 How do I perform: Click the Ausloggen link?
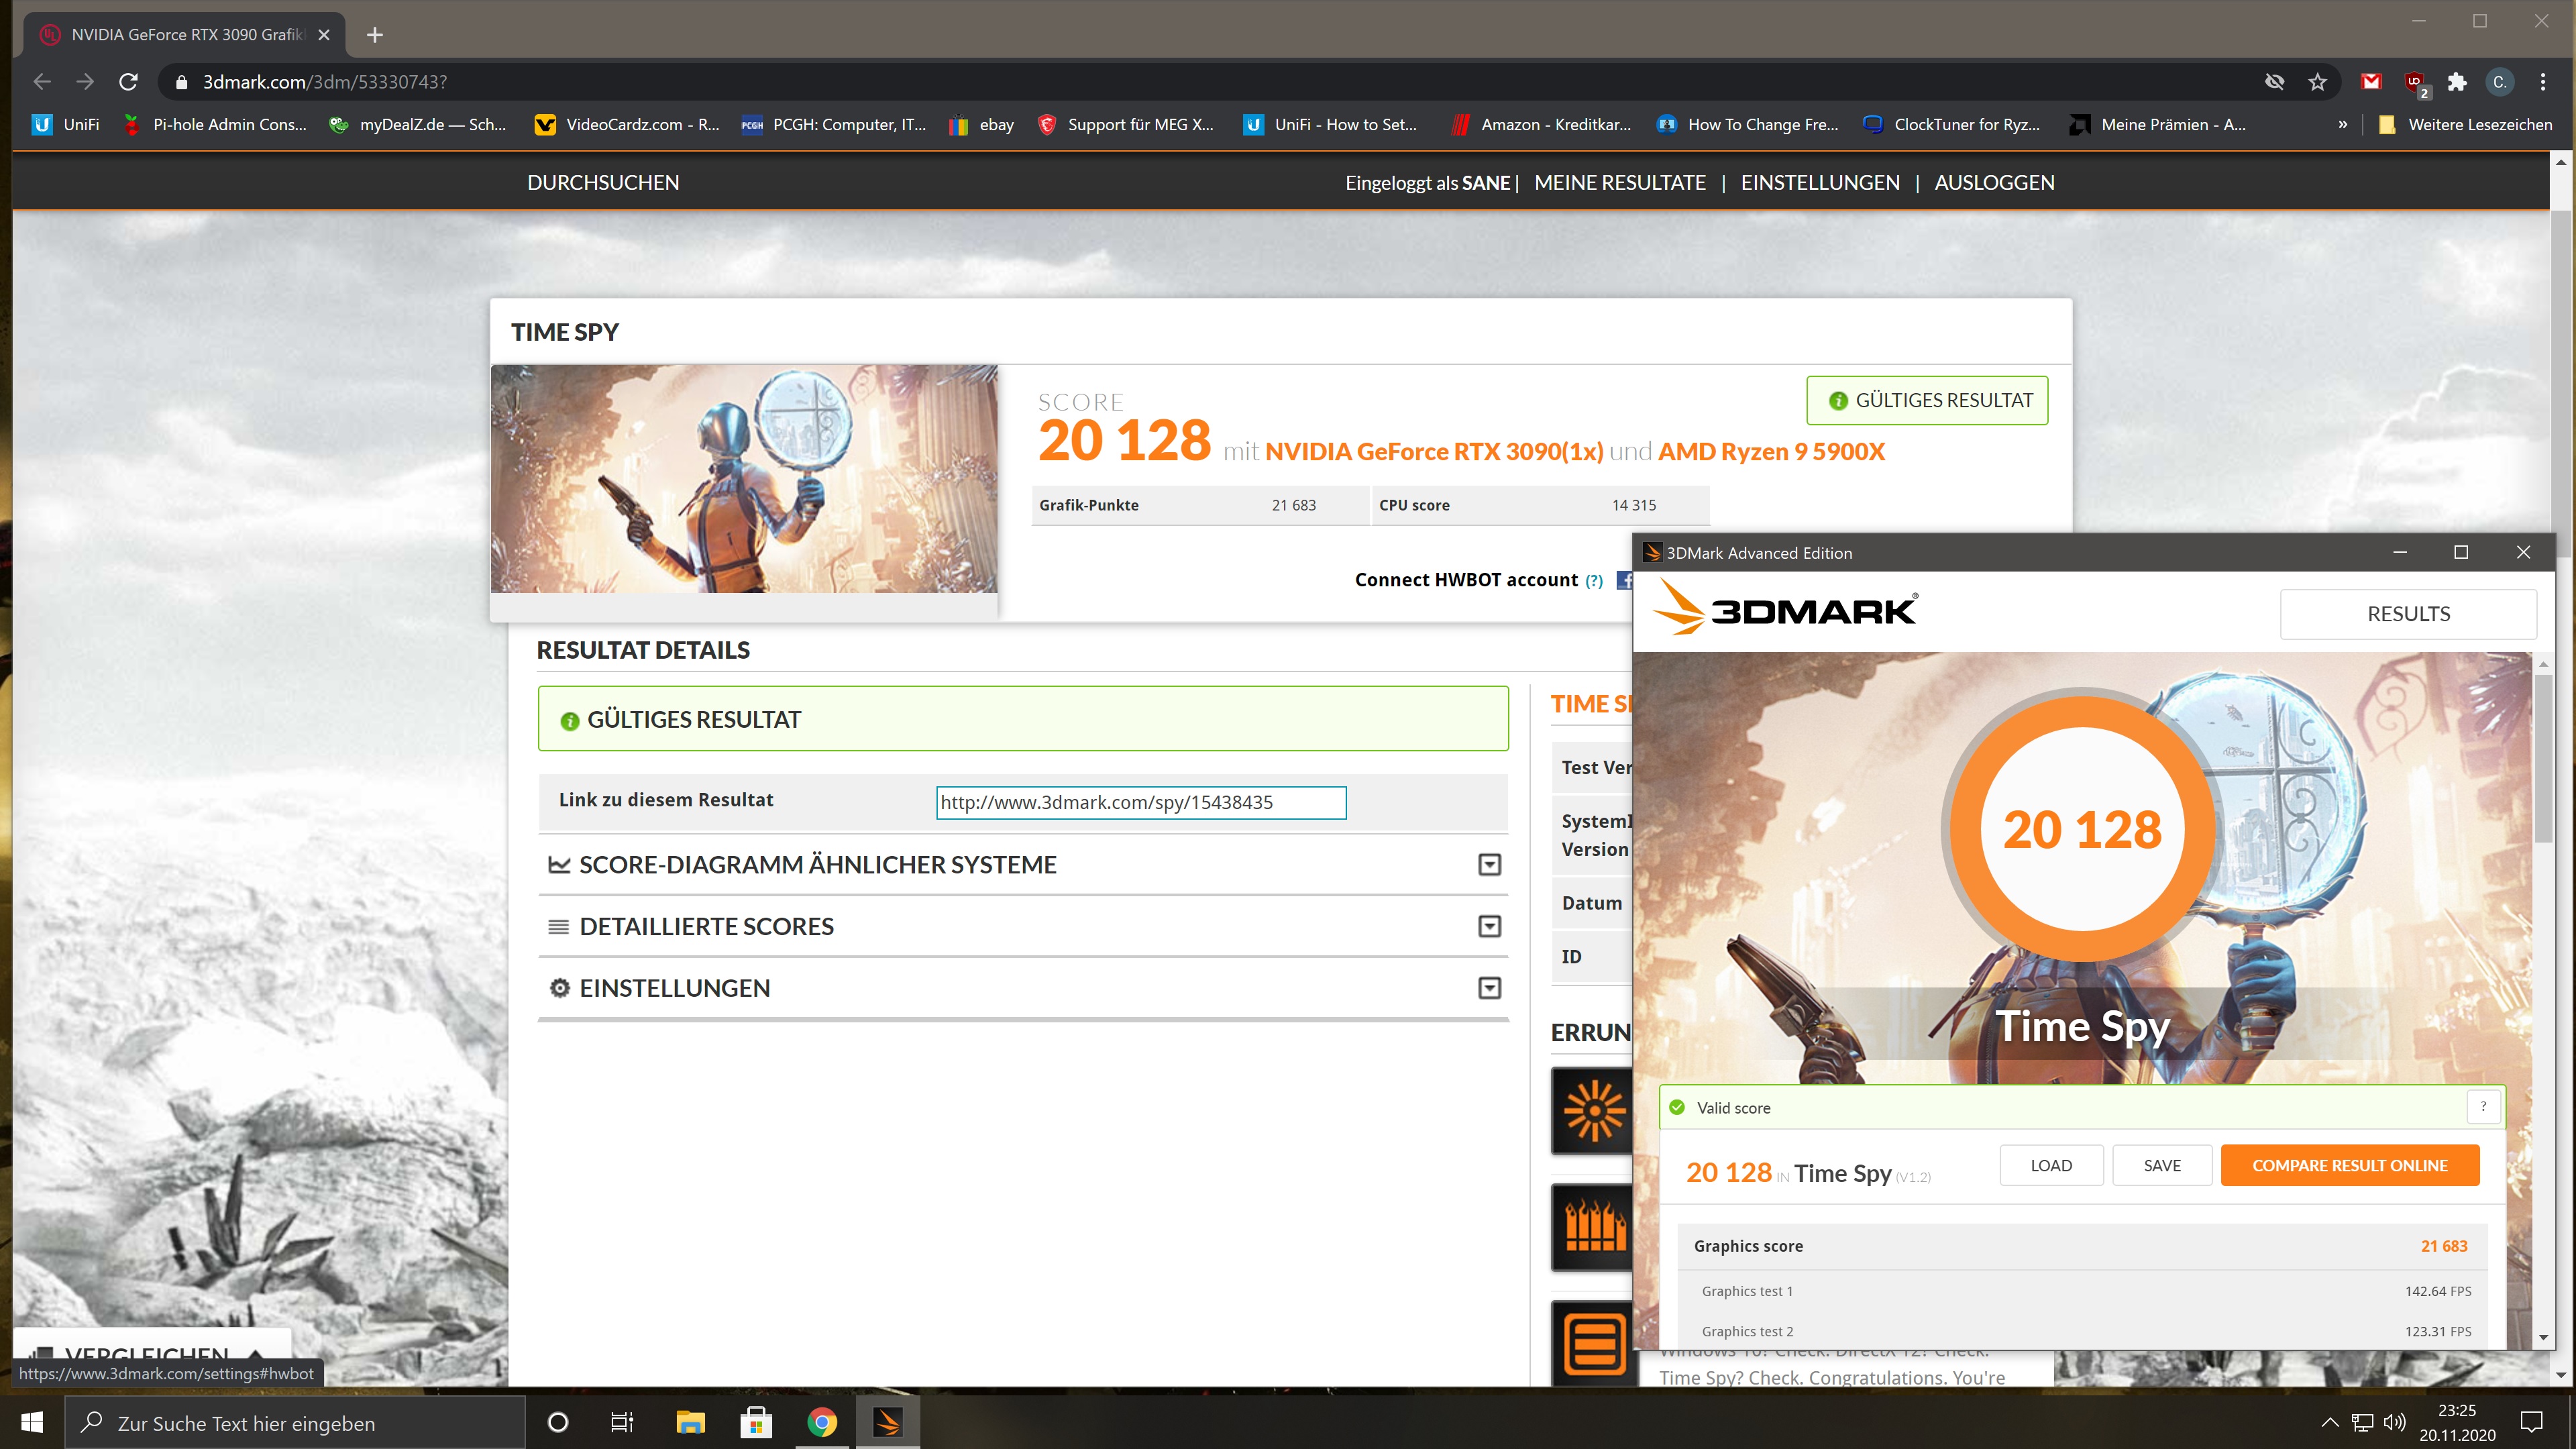pos(1994,183)
